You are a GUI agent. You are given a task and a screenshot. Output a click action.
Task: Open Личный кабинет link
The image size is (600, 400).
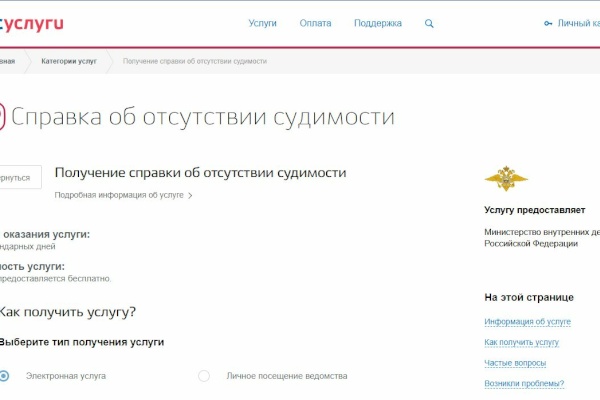click(x=579, y=23)
